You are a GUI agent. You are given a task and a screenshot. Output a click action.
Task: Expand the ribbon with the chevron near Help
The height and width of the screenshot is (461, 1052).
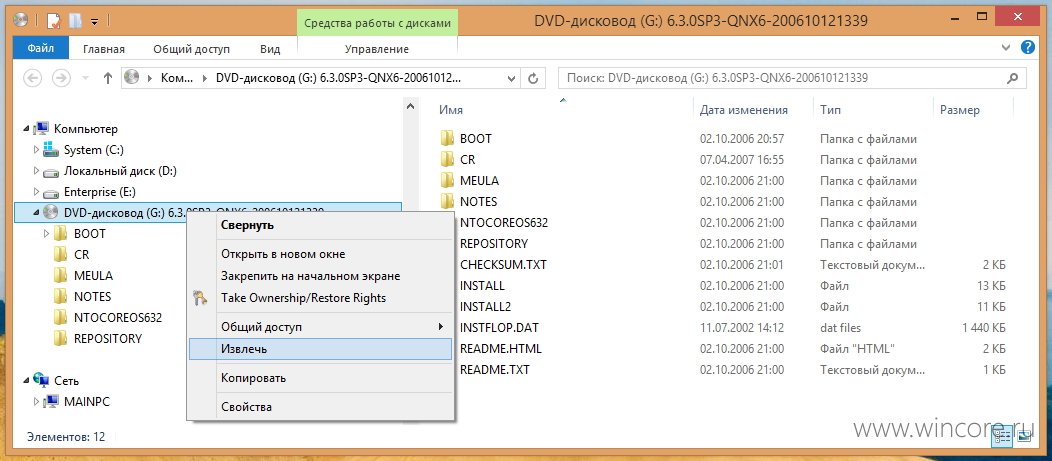pyautogui.click(x=1006, y=47)
